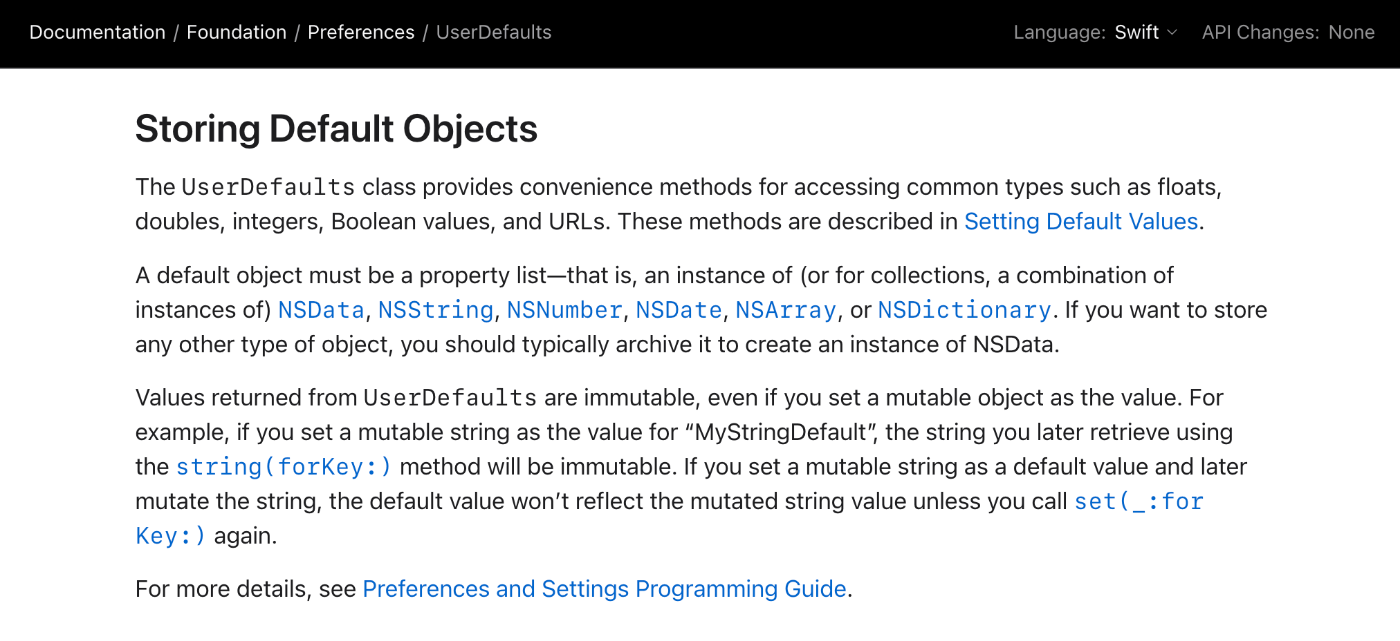Click the API Changes label
1400x641 pixels.
(x=1261, y=32)
